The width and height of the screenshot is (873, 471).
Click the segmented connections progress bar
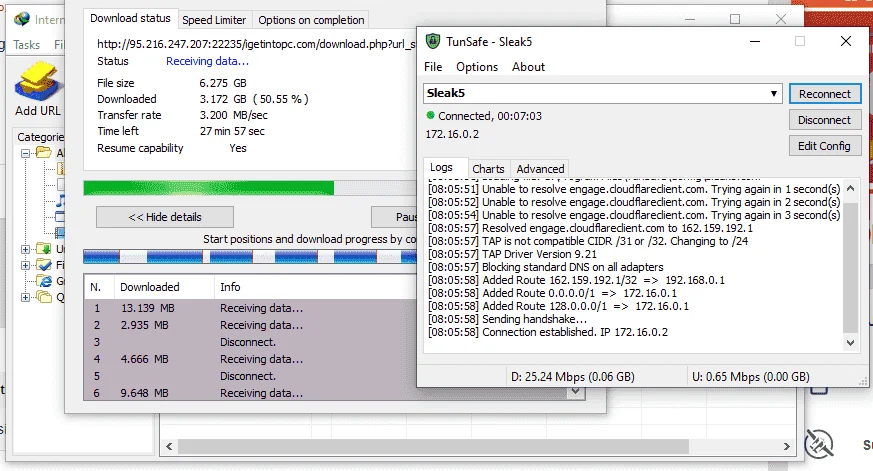click(250, 257)
